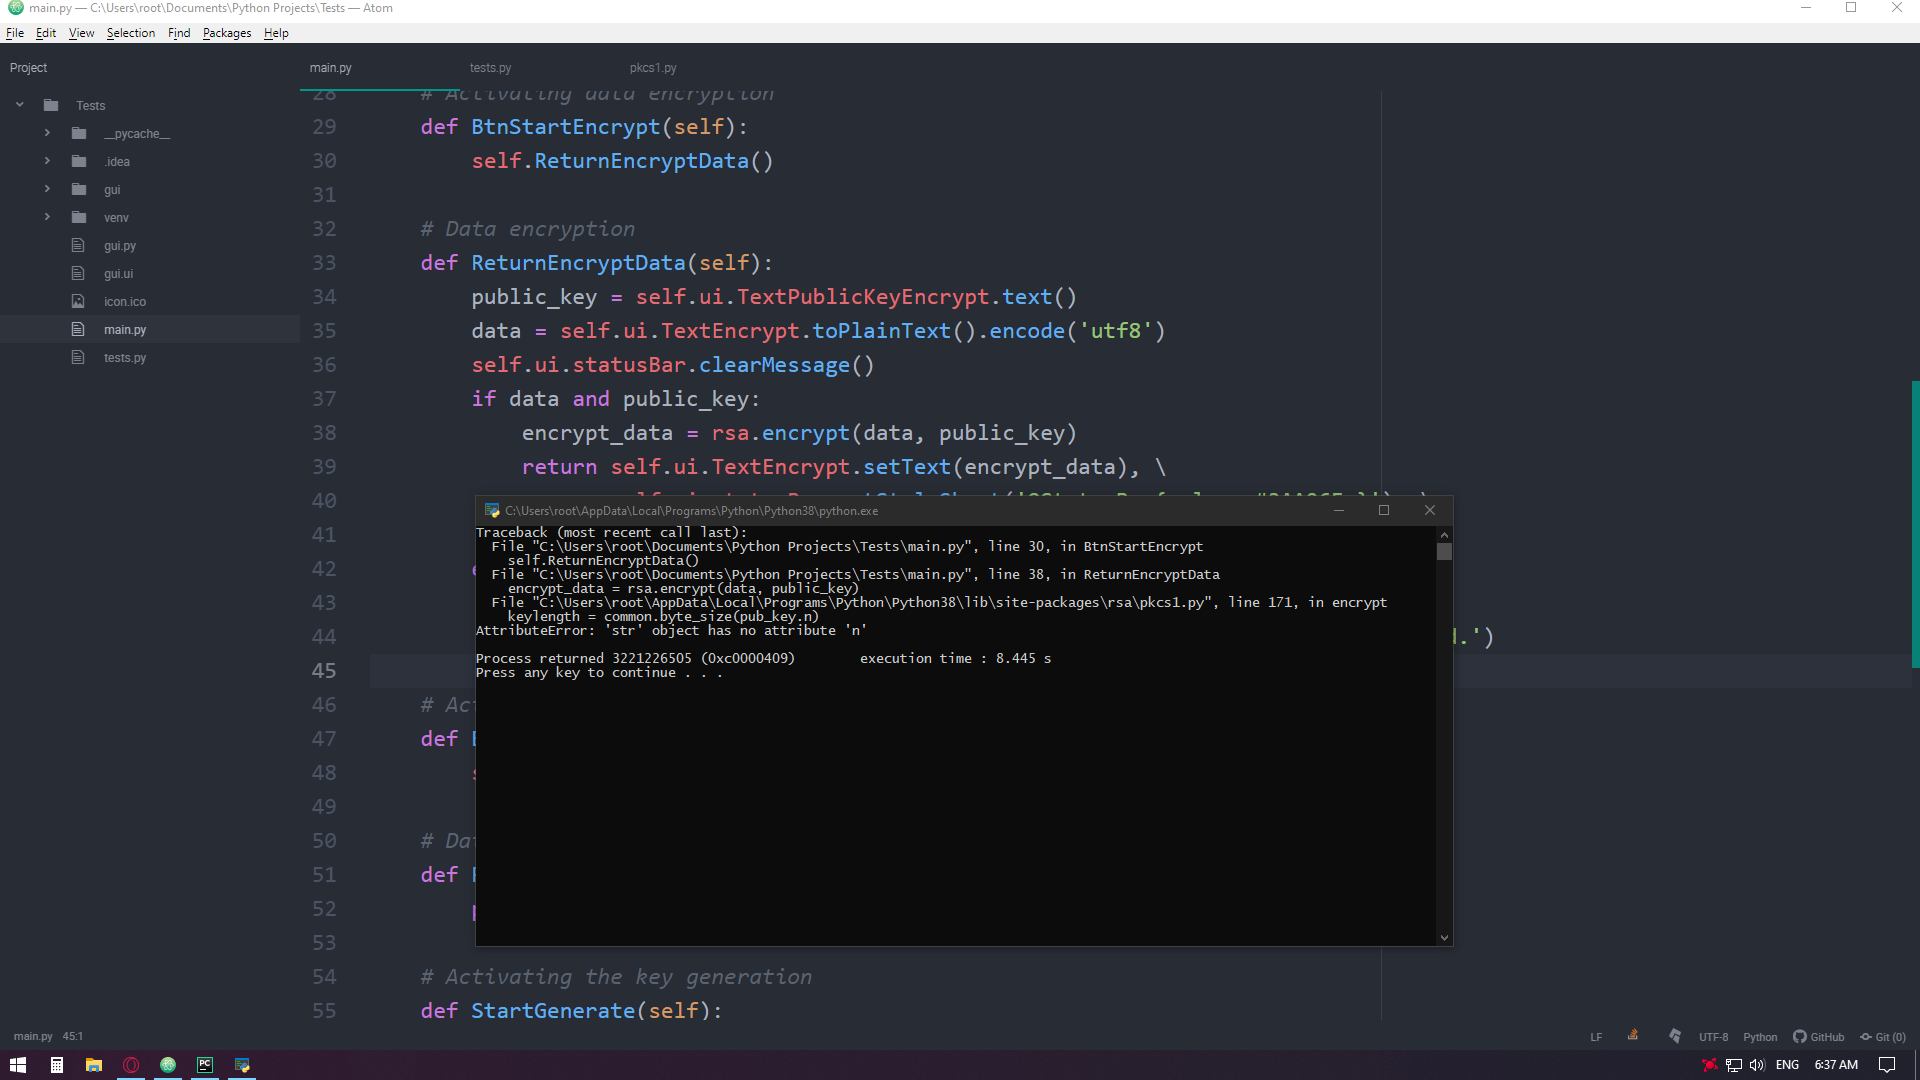Open the Selection menu
This screenshot has width=1920, height=1080.
(131, 33)
